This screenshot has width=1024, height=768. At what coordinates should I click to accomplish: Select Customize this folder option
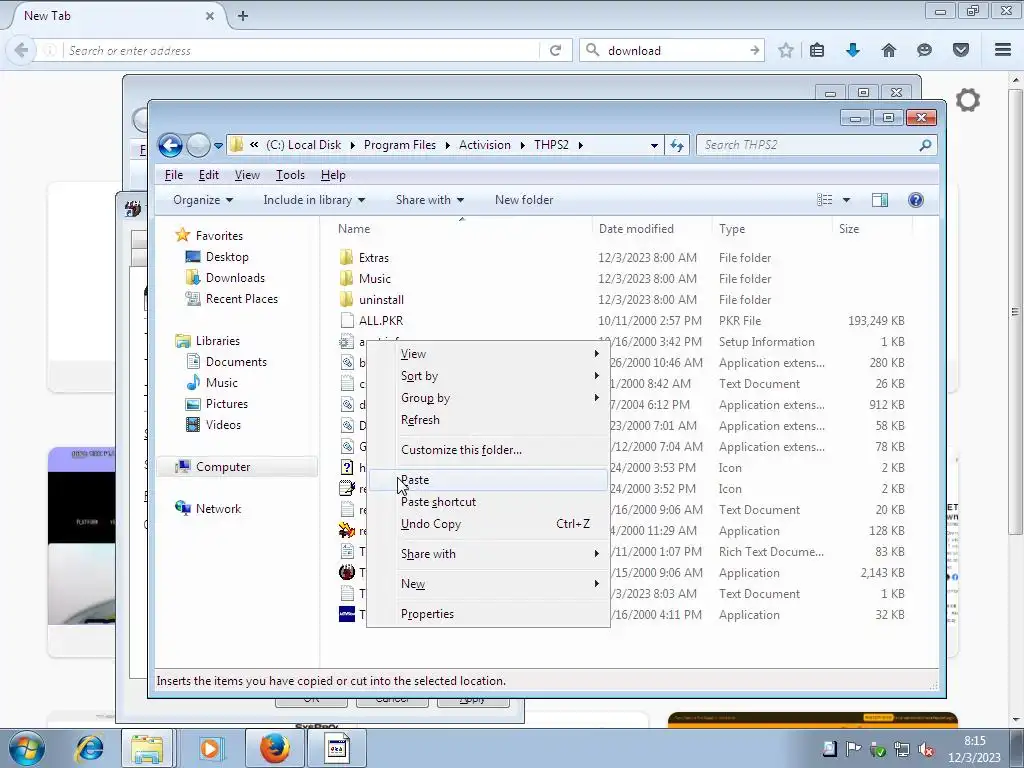488,450
